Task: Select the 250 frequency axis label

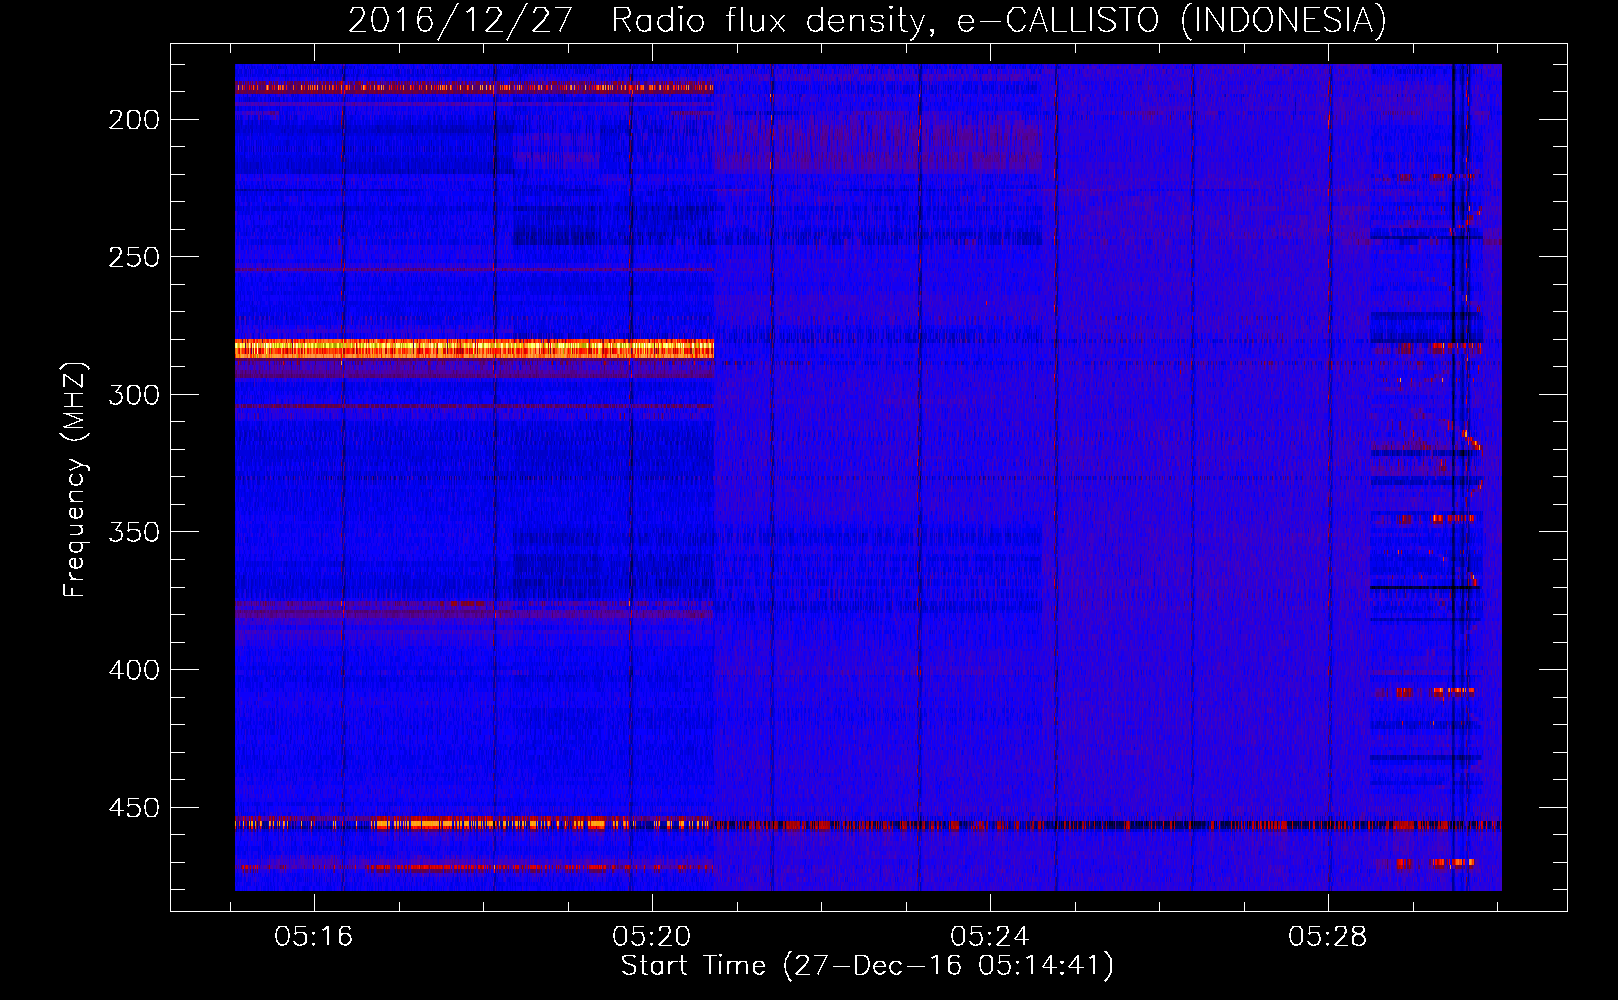Action: [x=133, y=257]
